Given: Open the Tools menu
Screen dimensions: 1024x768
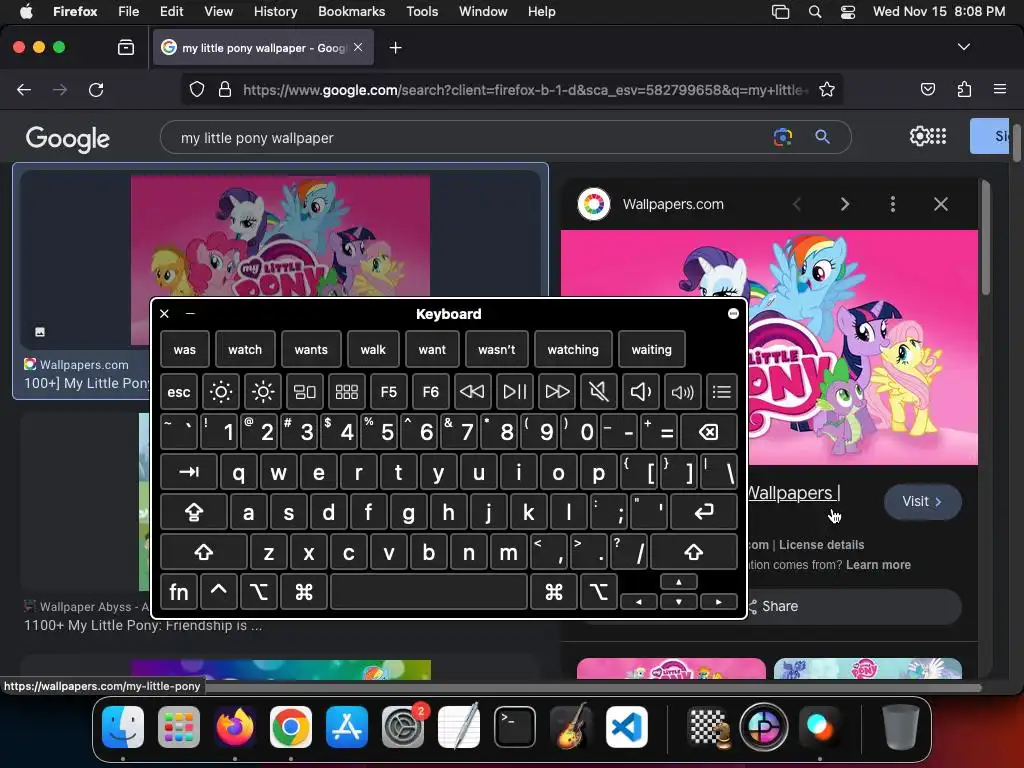Looking at the screenshot, I should (x=422, y=11).
